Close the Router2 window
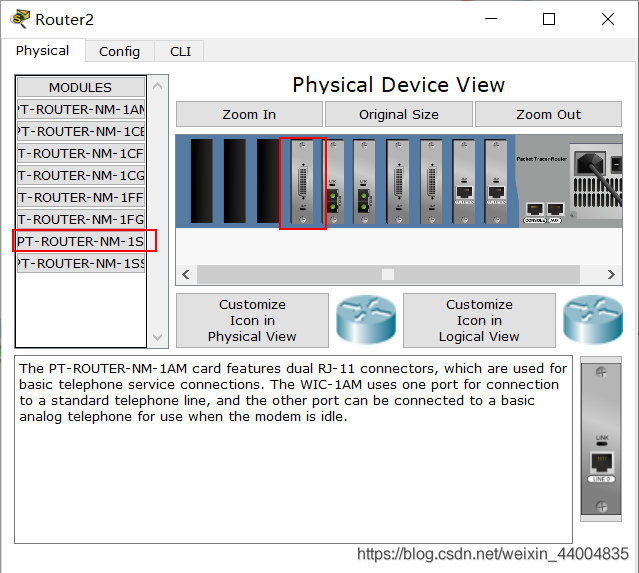 click(608, 19)
